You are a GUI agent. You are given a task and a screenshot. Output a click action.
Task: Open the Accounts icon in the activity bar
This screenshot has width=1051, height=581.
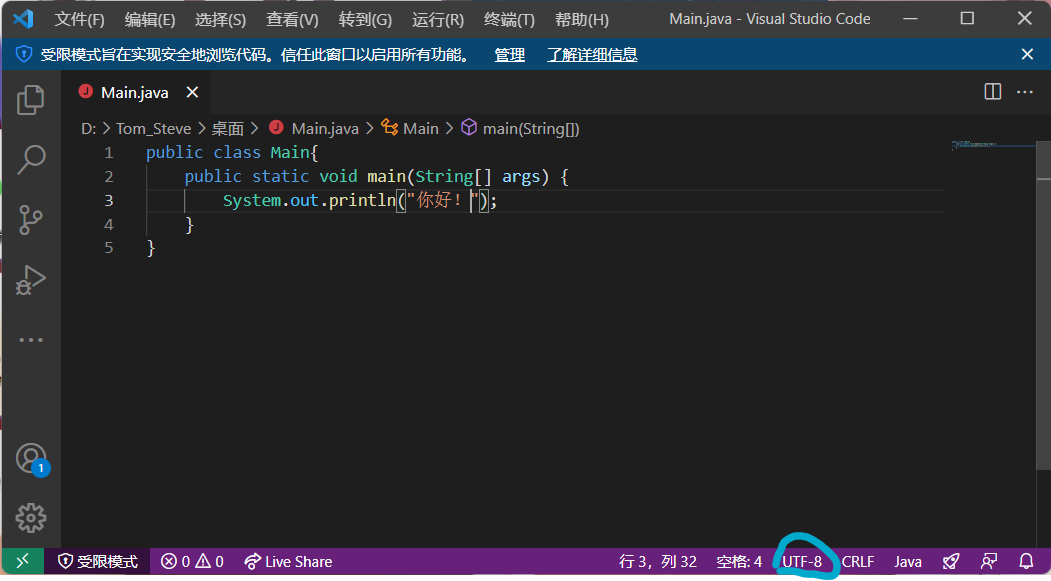pyautogui.click(x=30, y=457)
